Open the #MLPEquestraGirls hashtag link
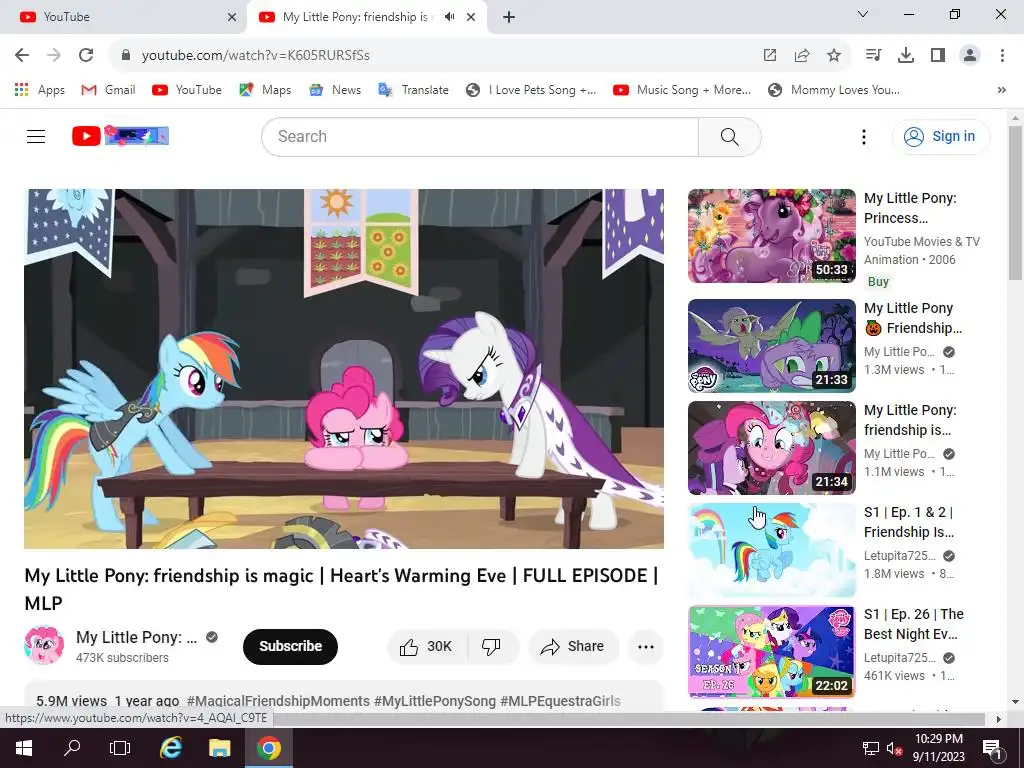The height and width of the screenshot is (768, 1024). pos(560,701)
